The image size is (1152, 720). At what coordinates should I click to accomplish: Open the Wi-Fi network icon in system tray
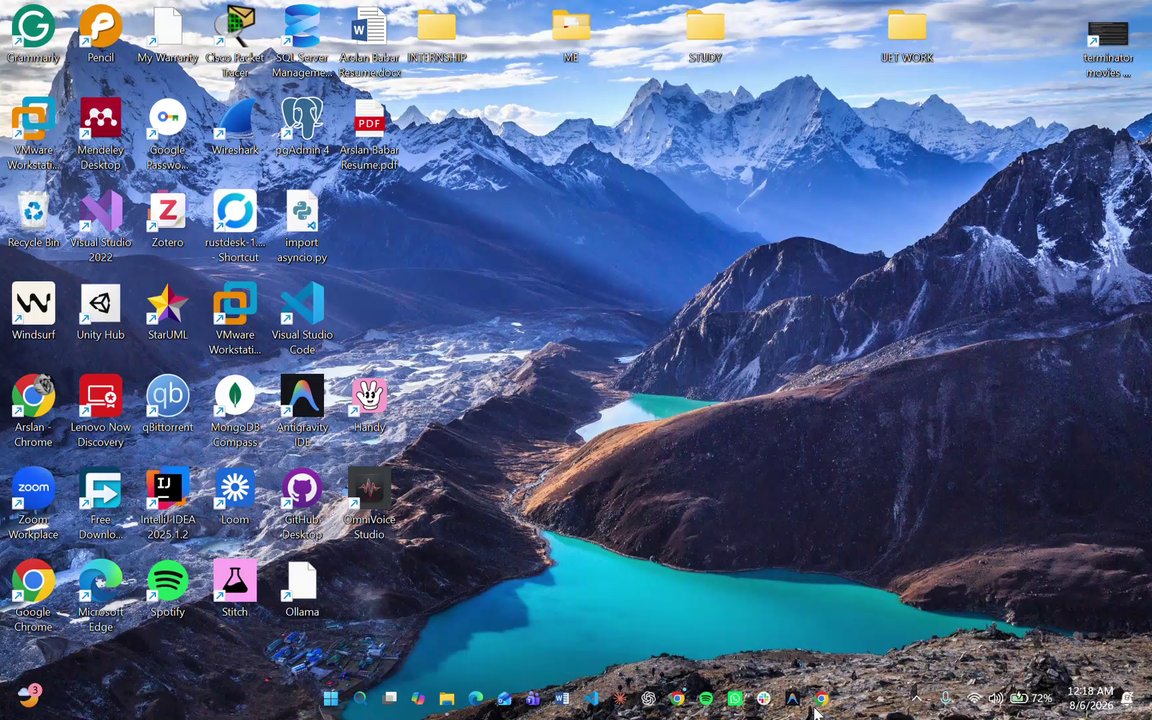pos(974,698)
